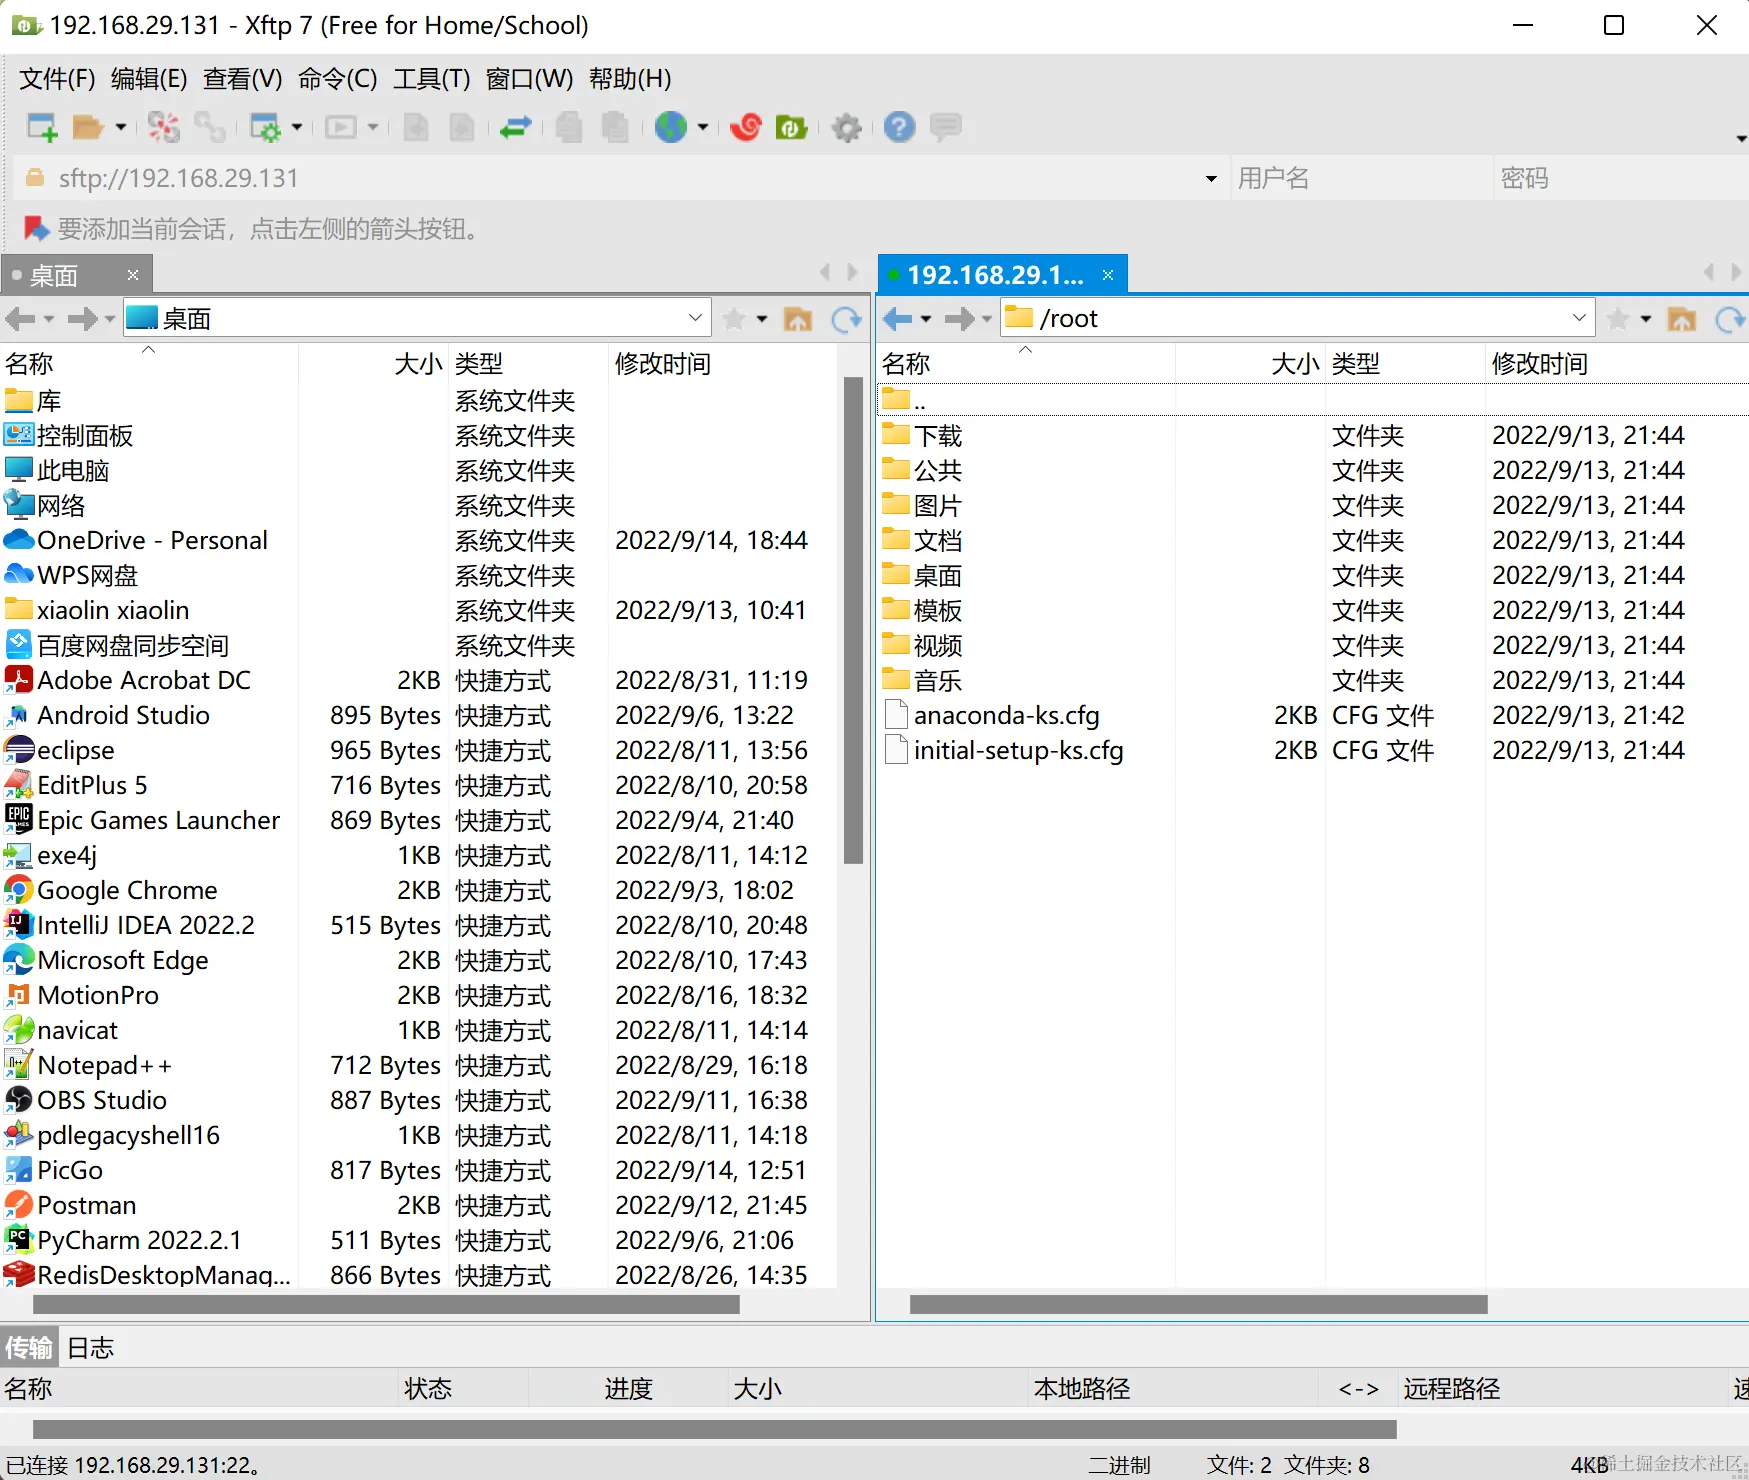Select Android Studio shortcut in local list
Screen dimensions: 1749x1480
point(123,715)
